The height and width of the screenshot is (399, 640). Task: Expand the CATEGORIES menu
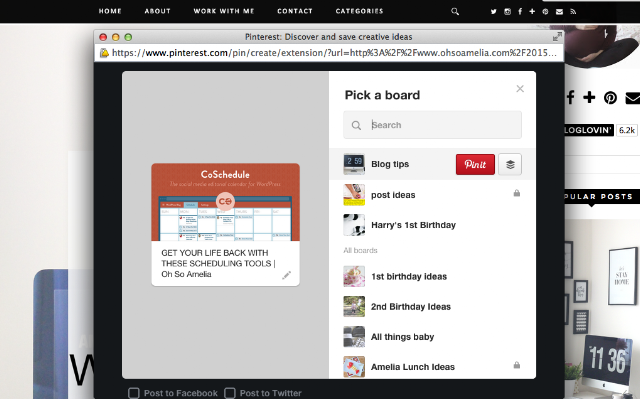coord(360,11)
